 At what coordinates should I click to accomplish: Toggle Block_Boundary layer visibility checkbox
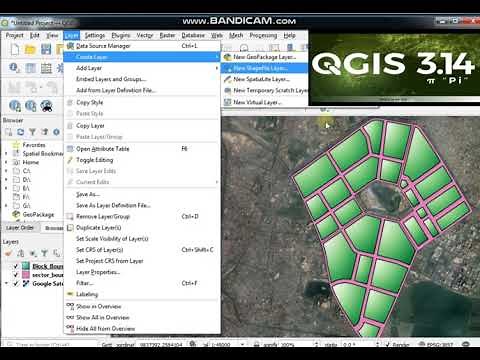(x=15, y=266)
